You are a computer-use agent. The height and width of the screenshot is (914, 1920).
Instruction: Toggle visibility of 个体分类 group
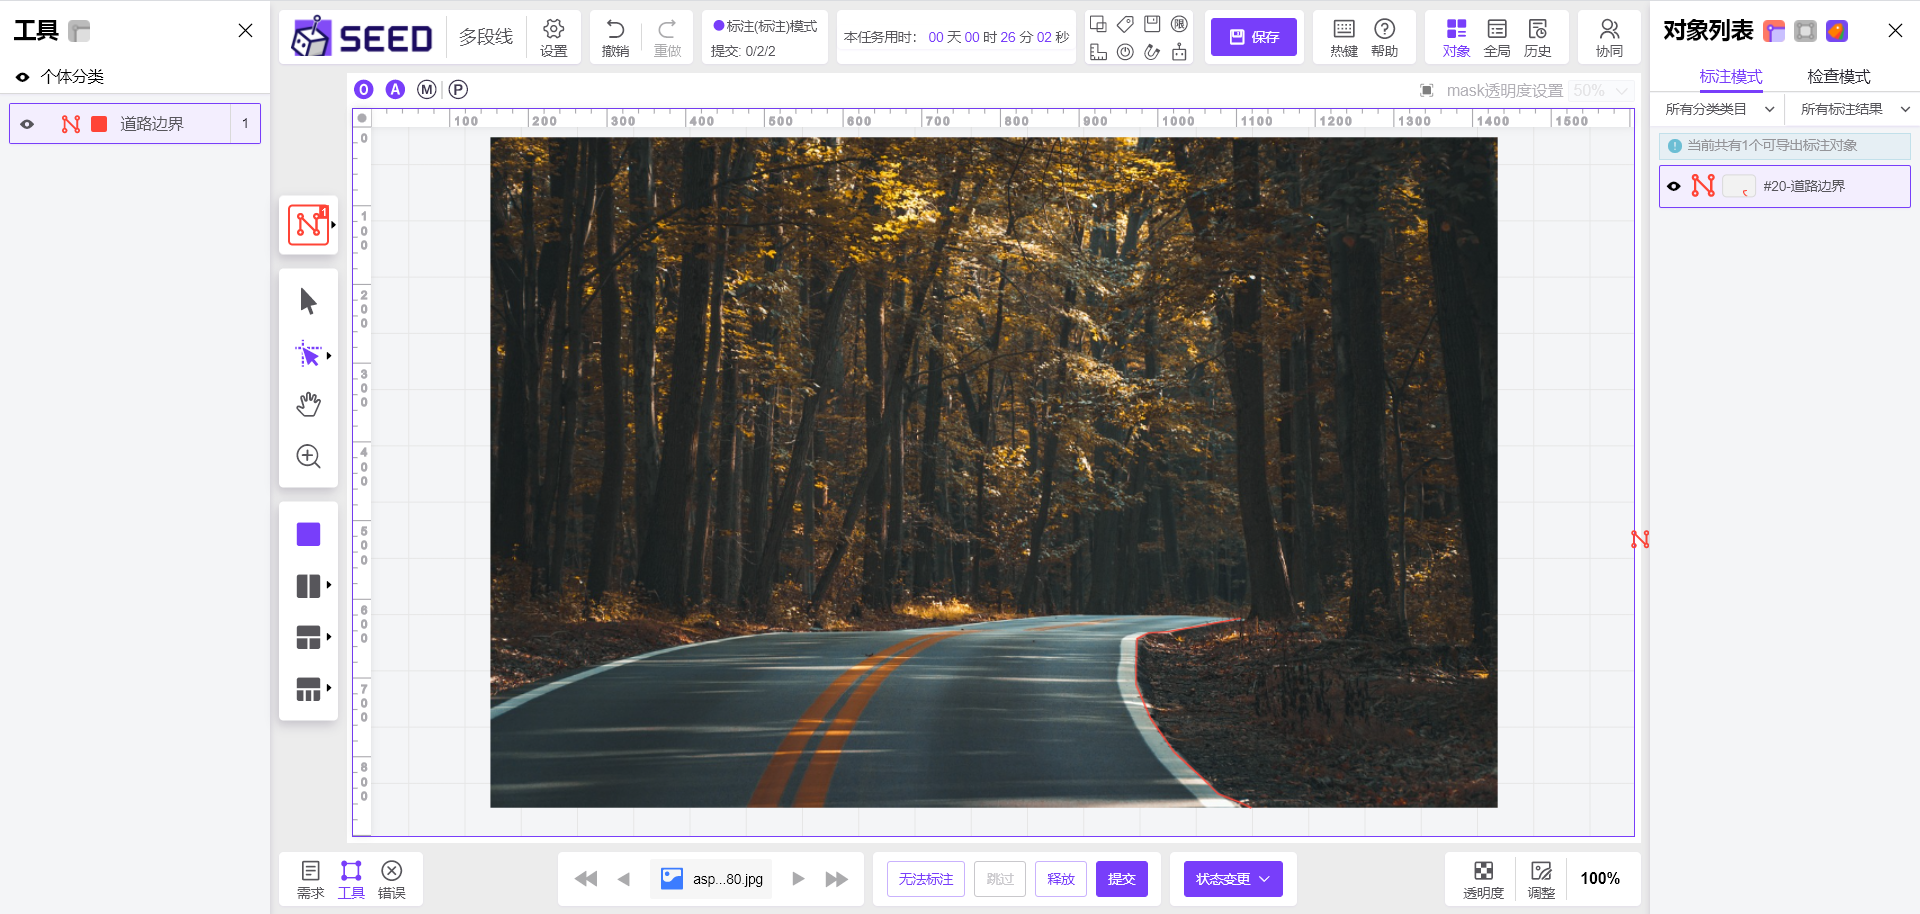pos(22,77)
